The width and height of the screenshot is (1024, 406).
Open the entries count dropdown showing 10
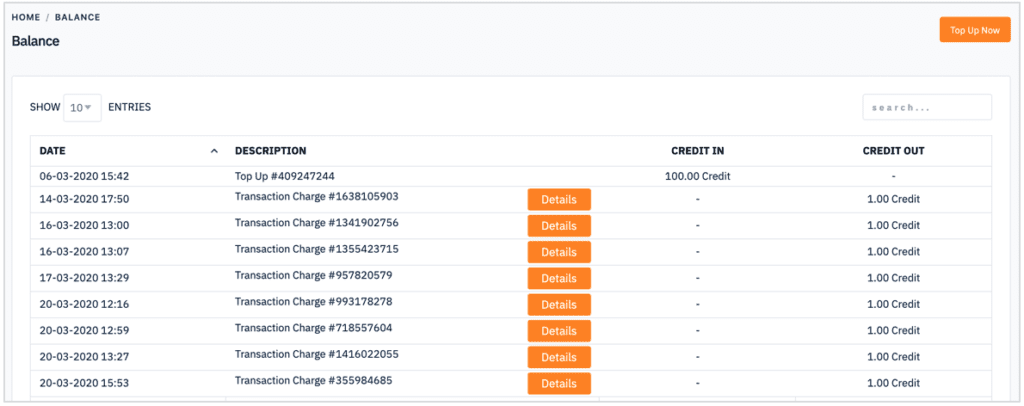click(x=82, y=108)
